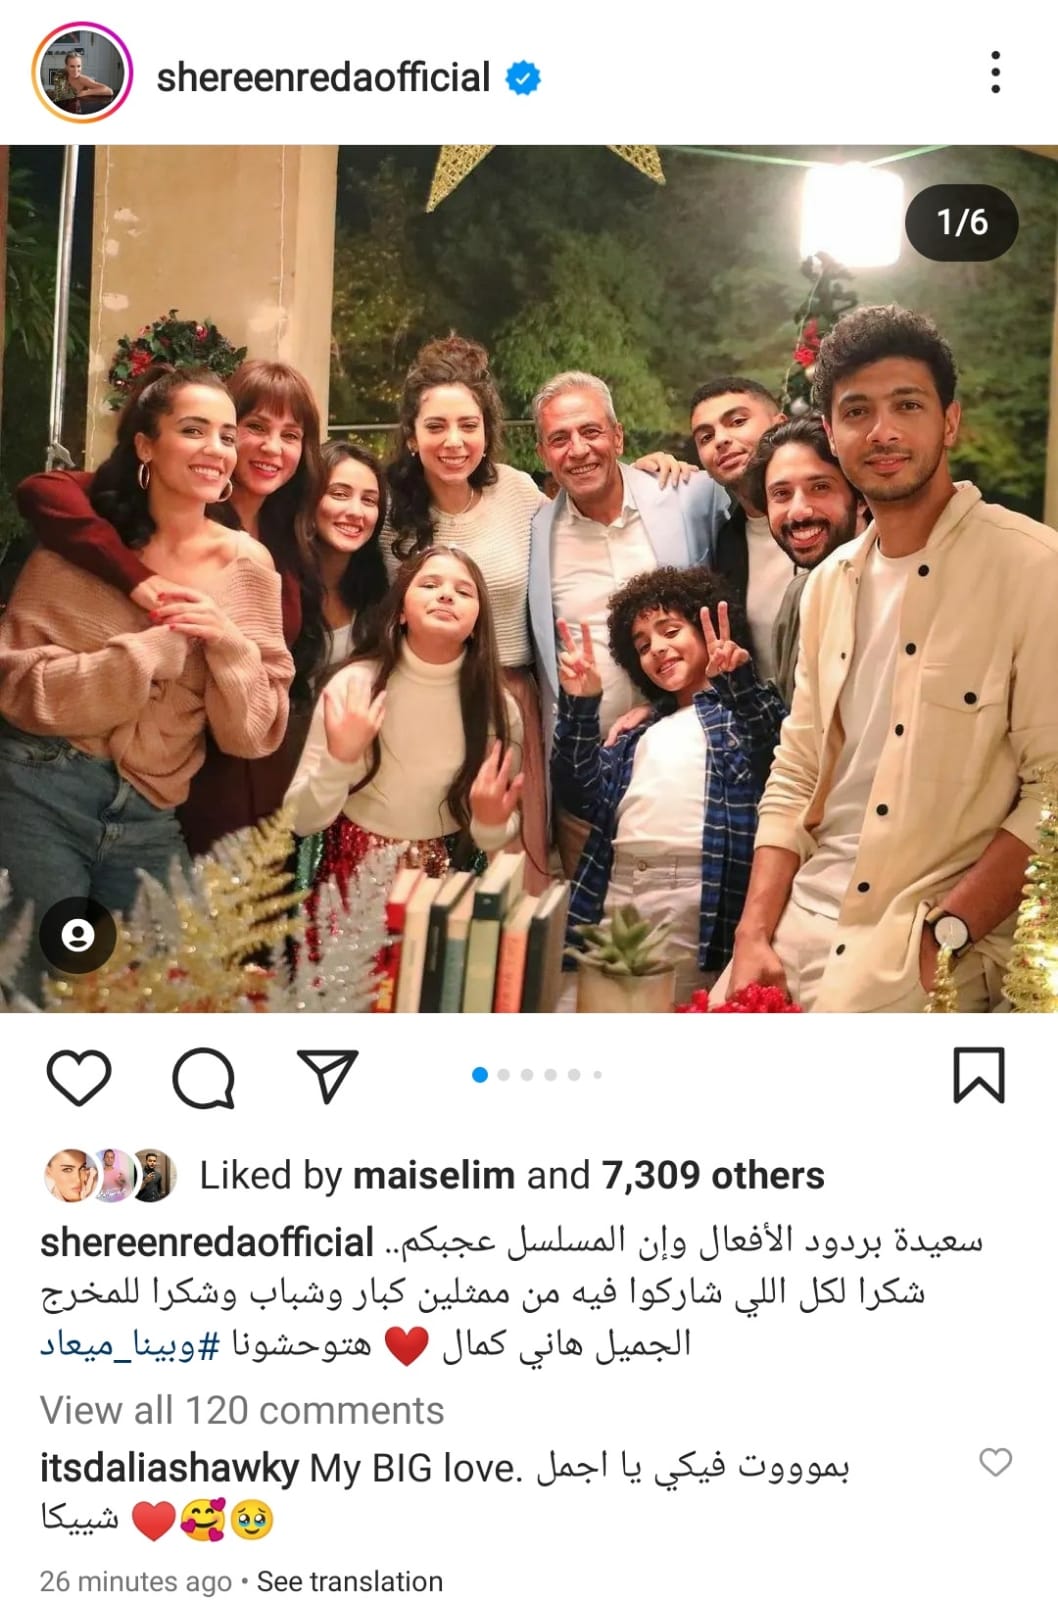Select second dot in carousel indicator
1058x1600 pixels.
(503, 1075)
